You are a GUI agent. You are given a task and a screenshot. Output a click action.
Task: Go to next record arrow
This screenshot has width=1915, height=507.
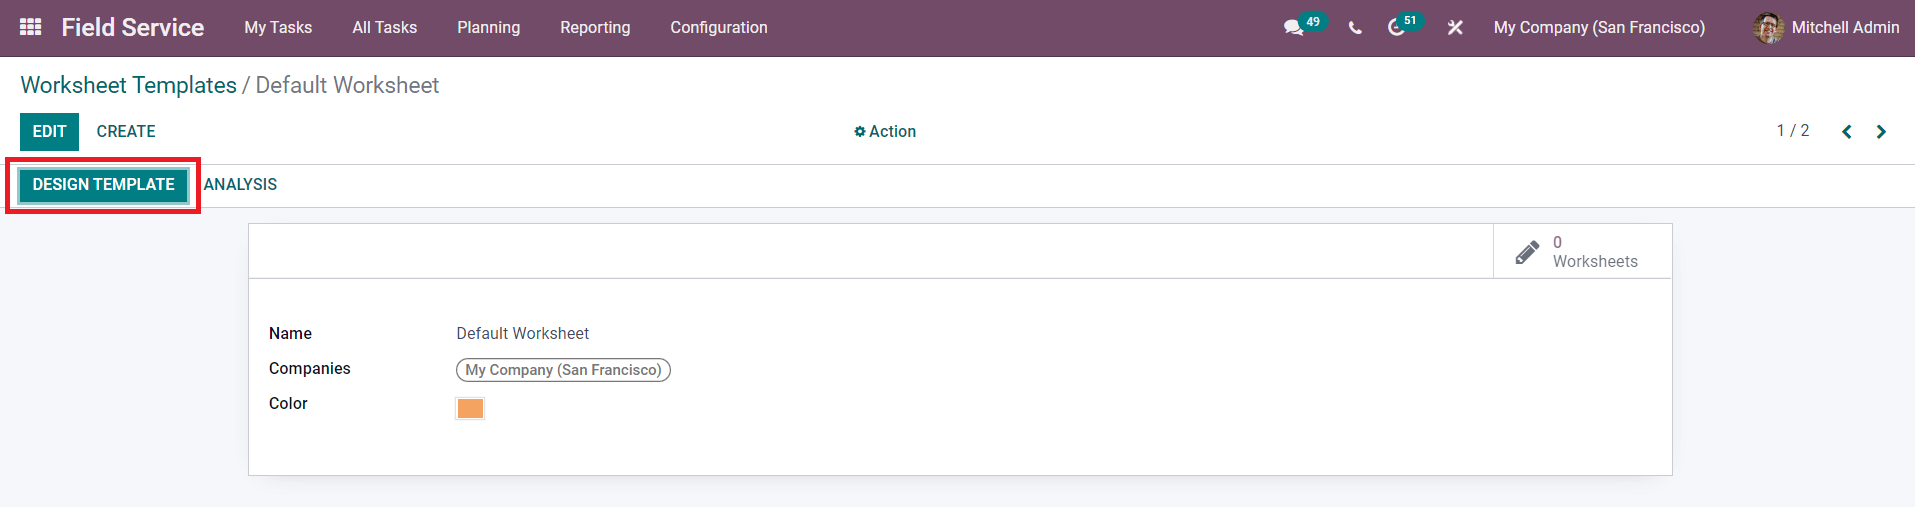click(x=1881, y=132)
